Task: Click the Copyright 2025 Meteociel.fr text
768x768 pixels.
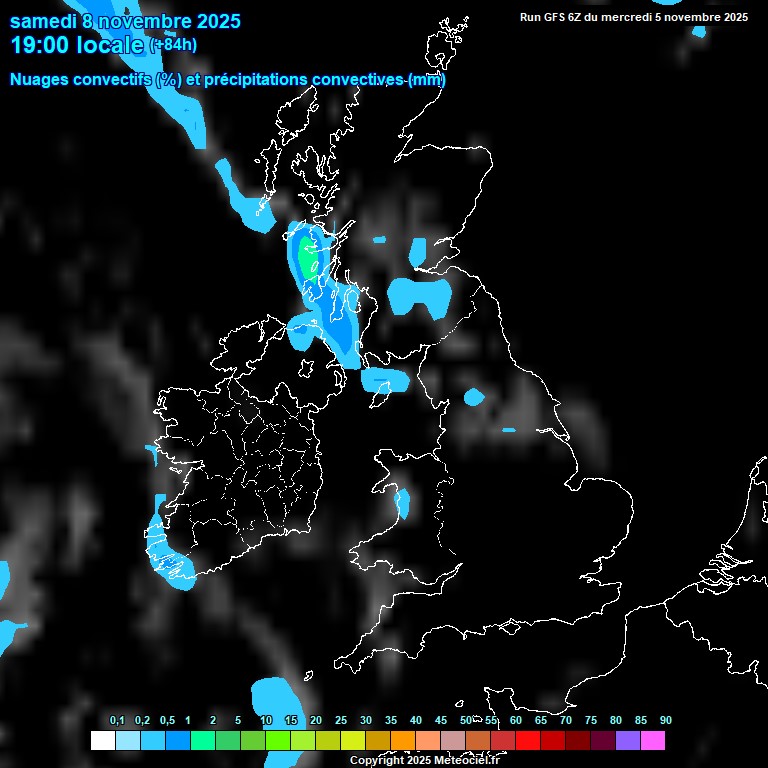Action: (x=424, y=761)
